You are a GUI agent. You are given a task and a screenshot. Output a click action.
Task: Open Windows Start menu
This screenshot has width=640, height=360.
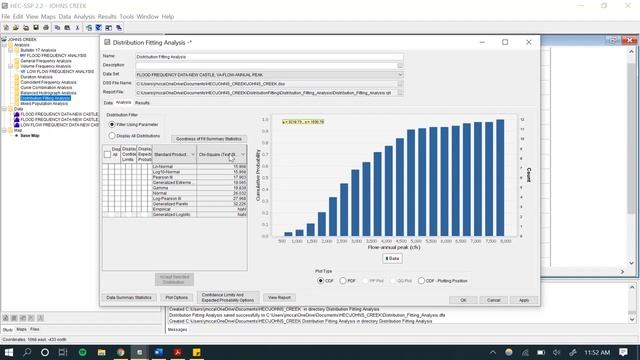[x=9, y=352]
